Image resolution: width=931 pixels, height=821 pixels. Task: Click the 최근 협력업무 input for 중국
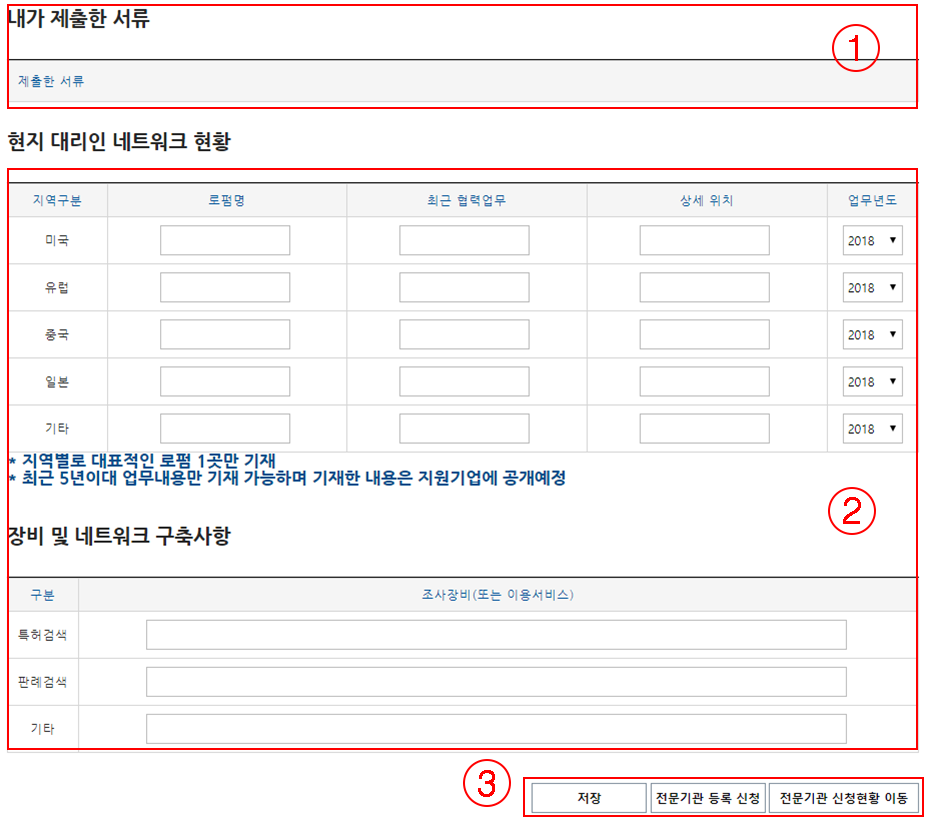pyautogui.click(x=464, y=335)
